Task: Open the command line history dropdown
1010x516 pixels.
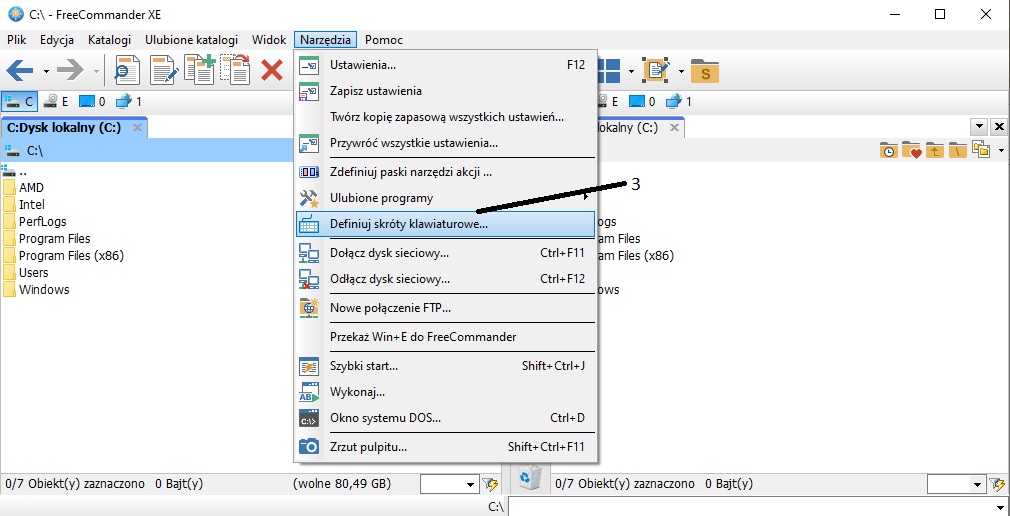Action: click(1002, 506)
